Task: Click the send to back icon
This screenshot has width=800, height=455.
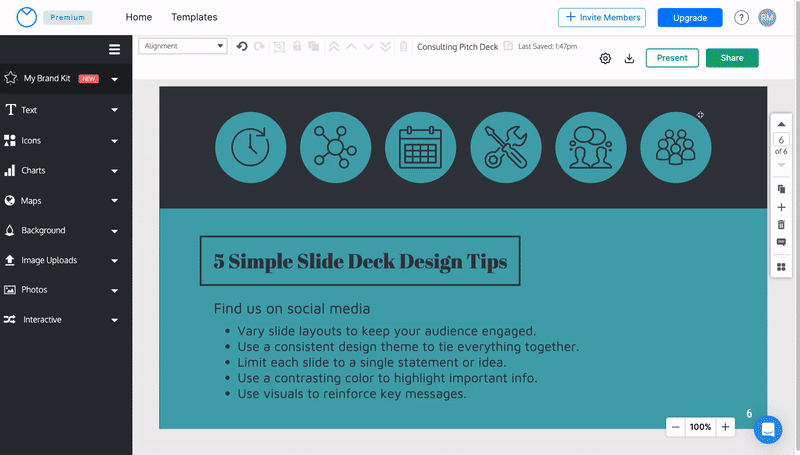Action: [386, 46]
